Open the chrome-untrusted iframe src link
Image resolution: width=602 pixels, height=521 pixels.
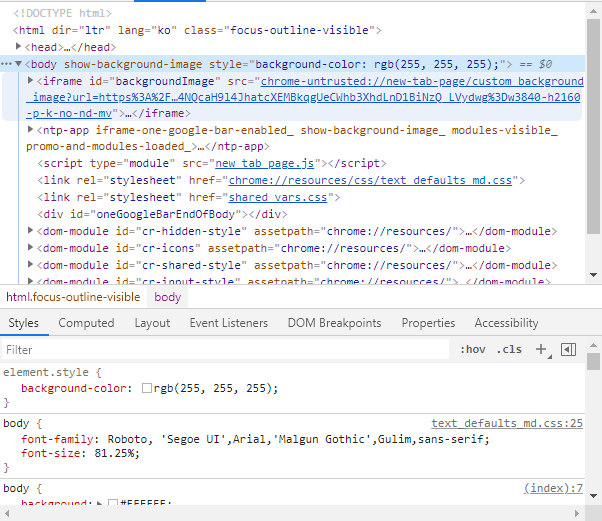pos(305,97)
